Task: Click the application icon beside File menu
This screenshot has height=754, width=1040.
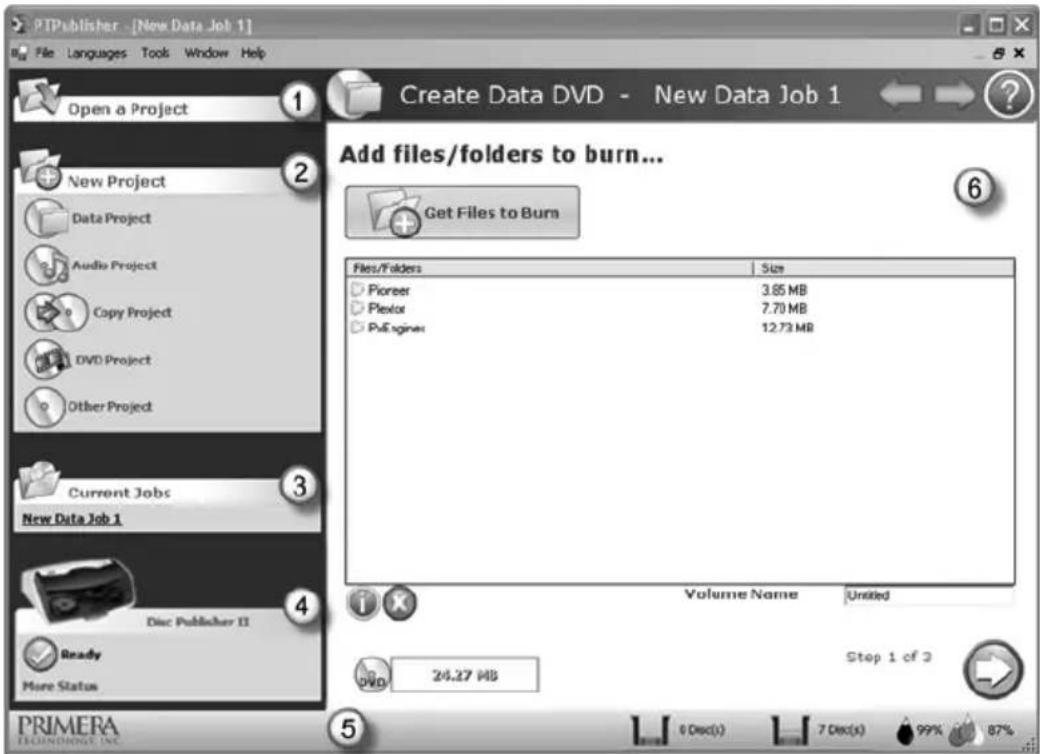Action: [x=19, y=53]
